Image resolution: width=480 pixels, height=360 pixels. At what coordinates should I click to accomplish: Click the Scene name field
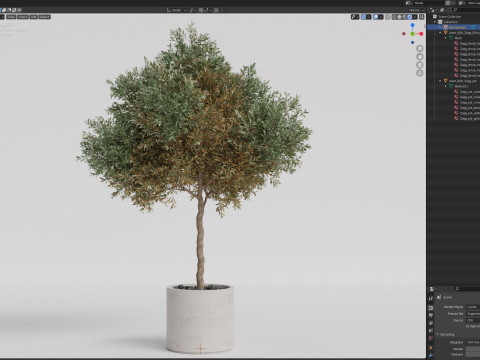coord(429,3)
